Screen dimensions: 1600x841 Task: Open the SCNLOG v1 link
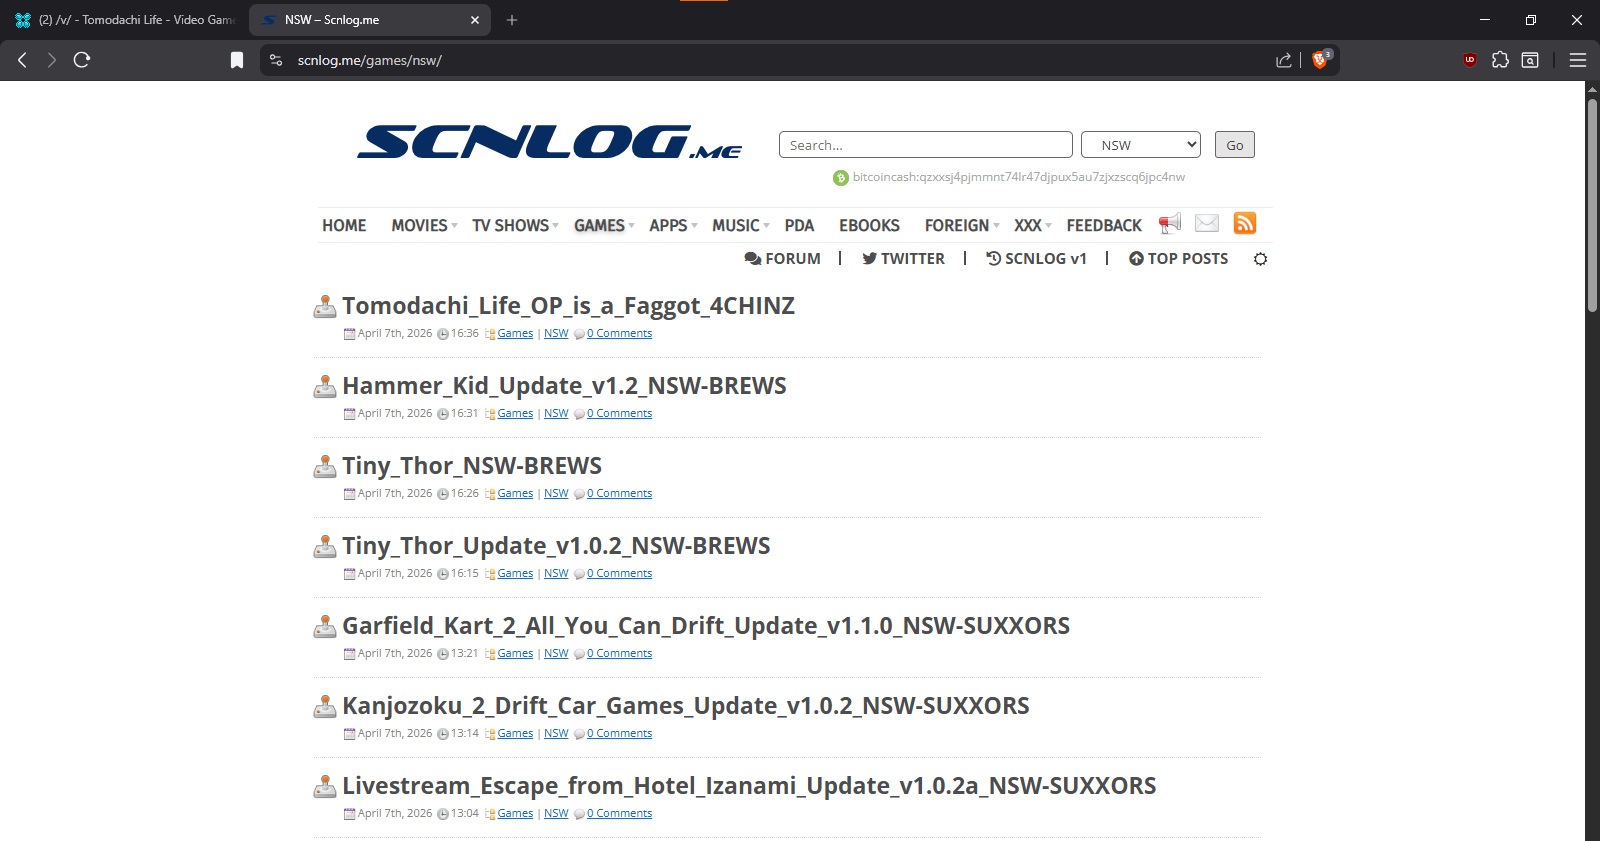[1036, 259]
